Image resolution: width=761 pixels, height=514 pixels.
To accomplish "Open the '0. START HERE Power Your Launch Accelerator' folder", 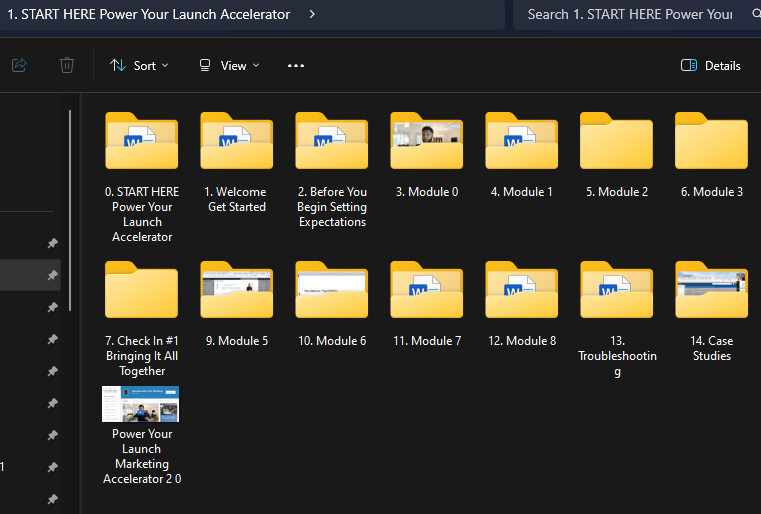I will (x=141, y=146).
